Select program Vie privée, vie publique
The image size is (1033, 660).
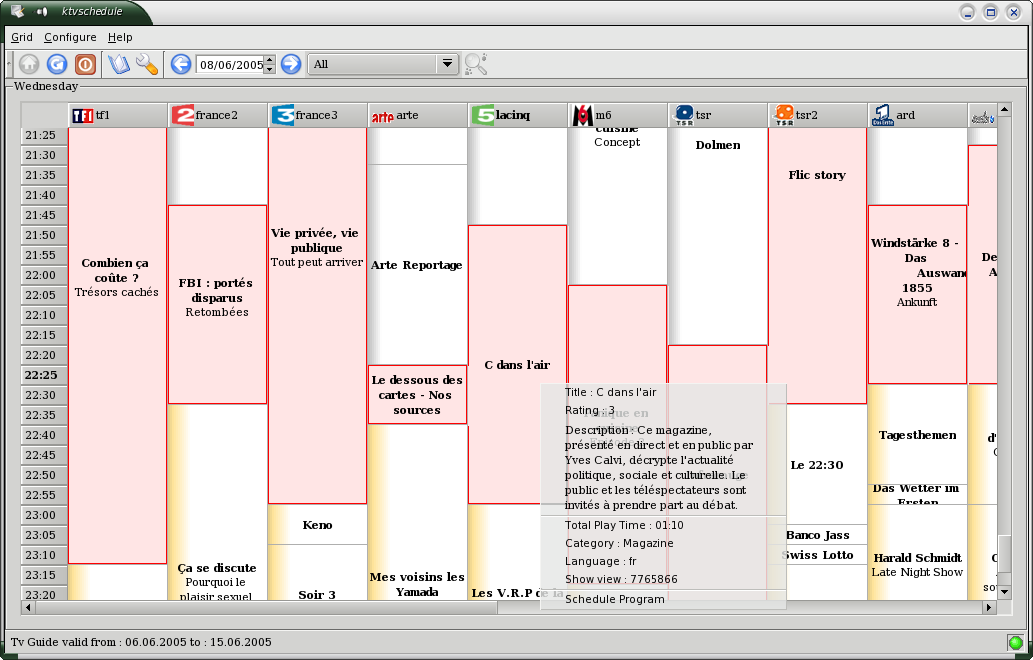[317, 316]
